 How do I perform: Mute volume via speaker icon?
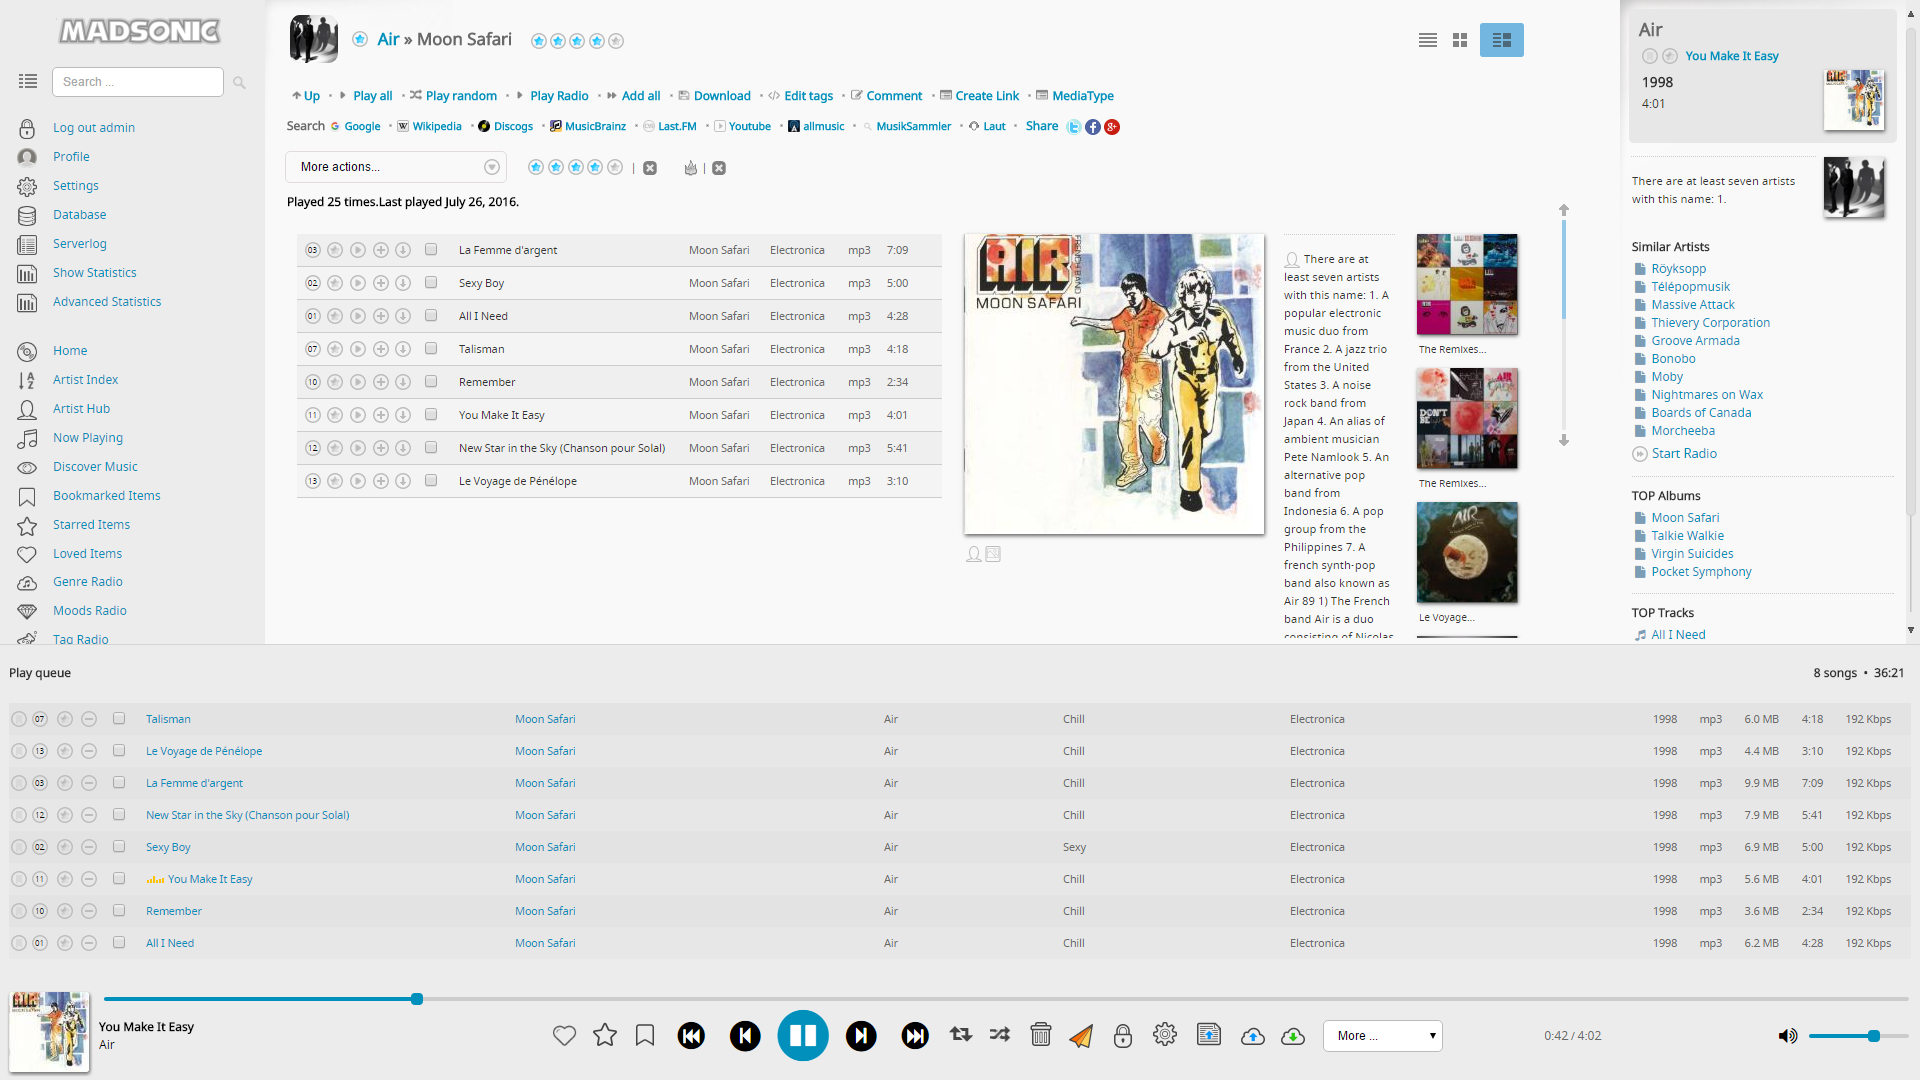click(x=1787, y=1036)
